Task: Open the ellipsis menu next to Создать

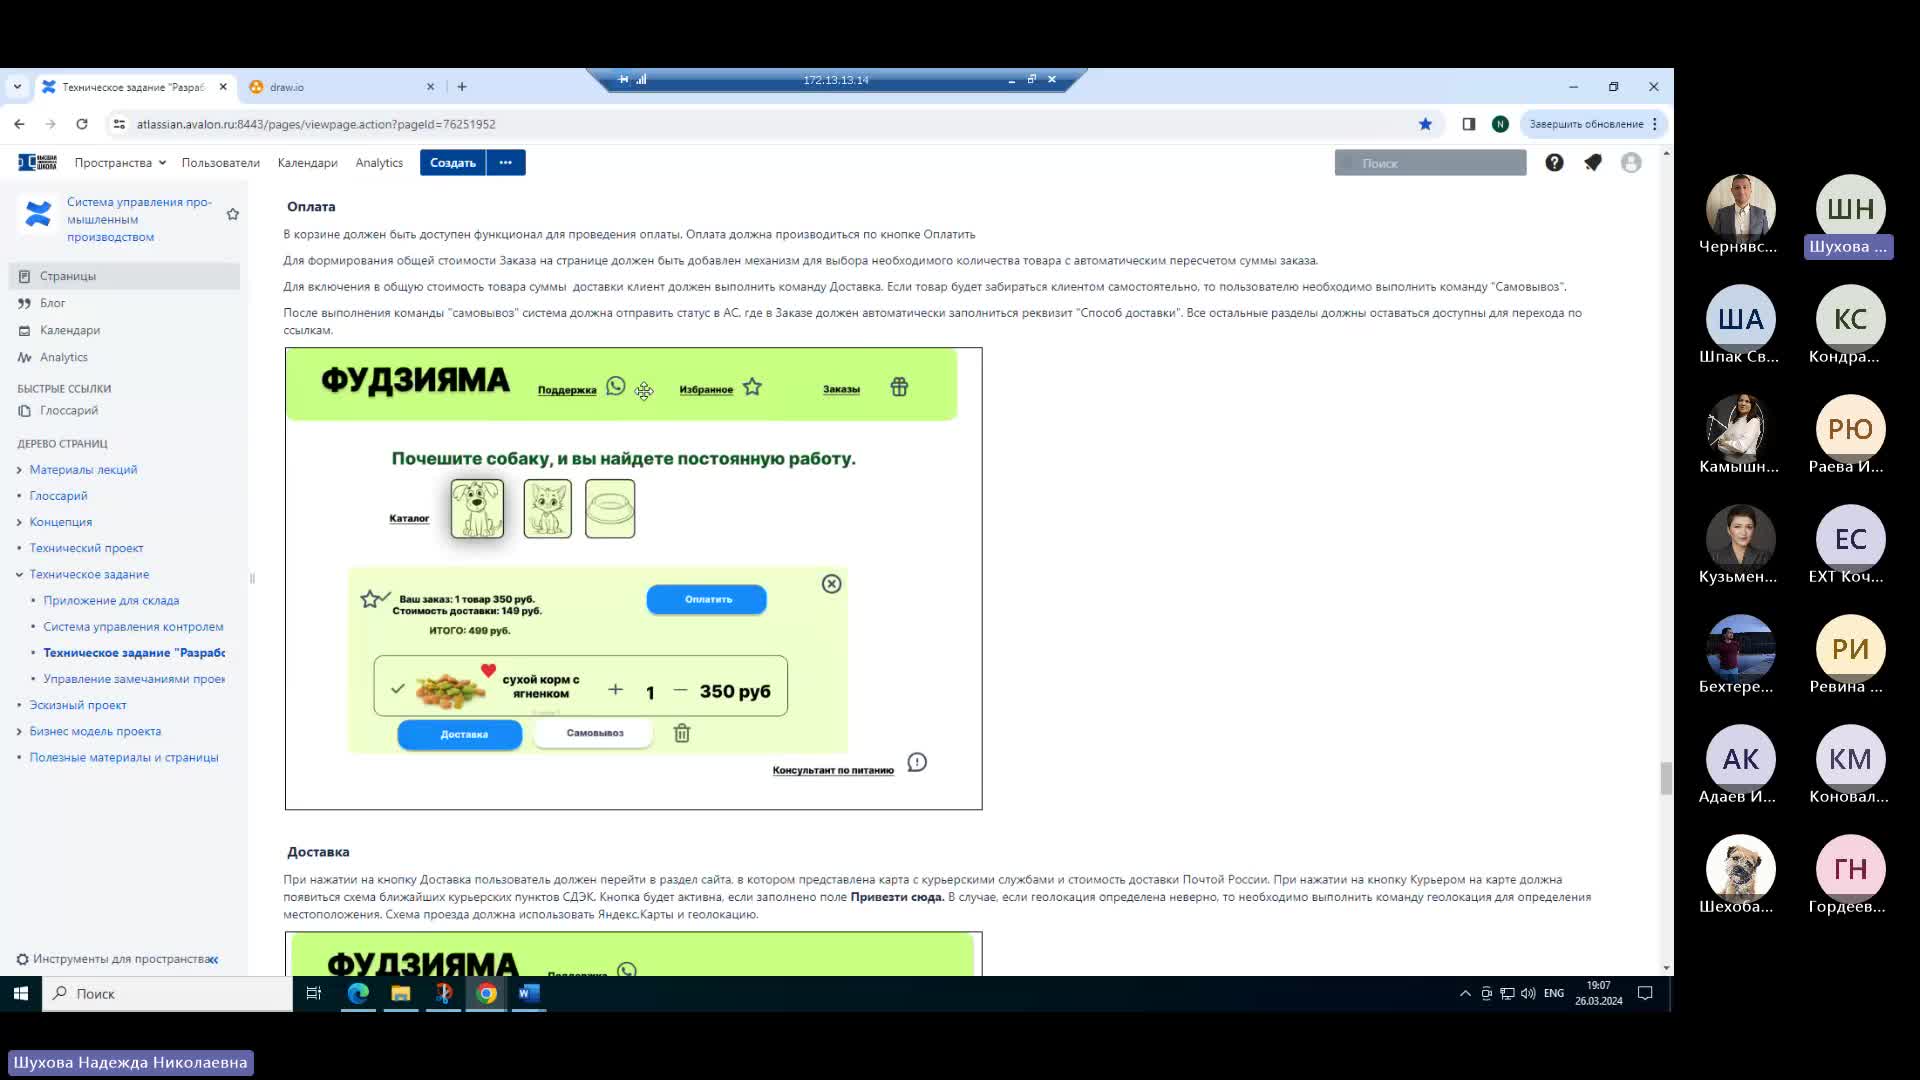Action: pyautogui.click(x=506, y=162)
